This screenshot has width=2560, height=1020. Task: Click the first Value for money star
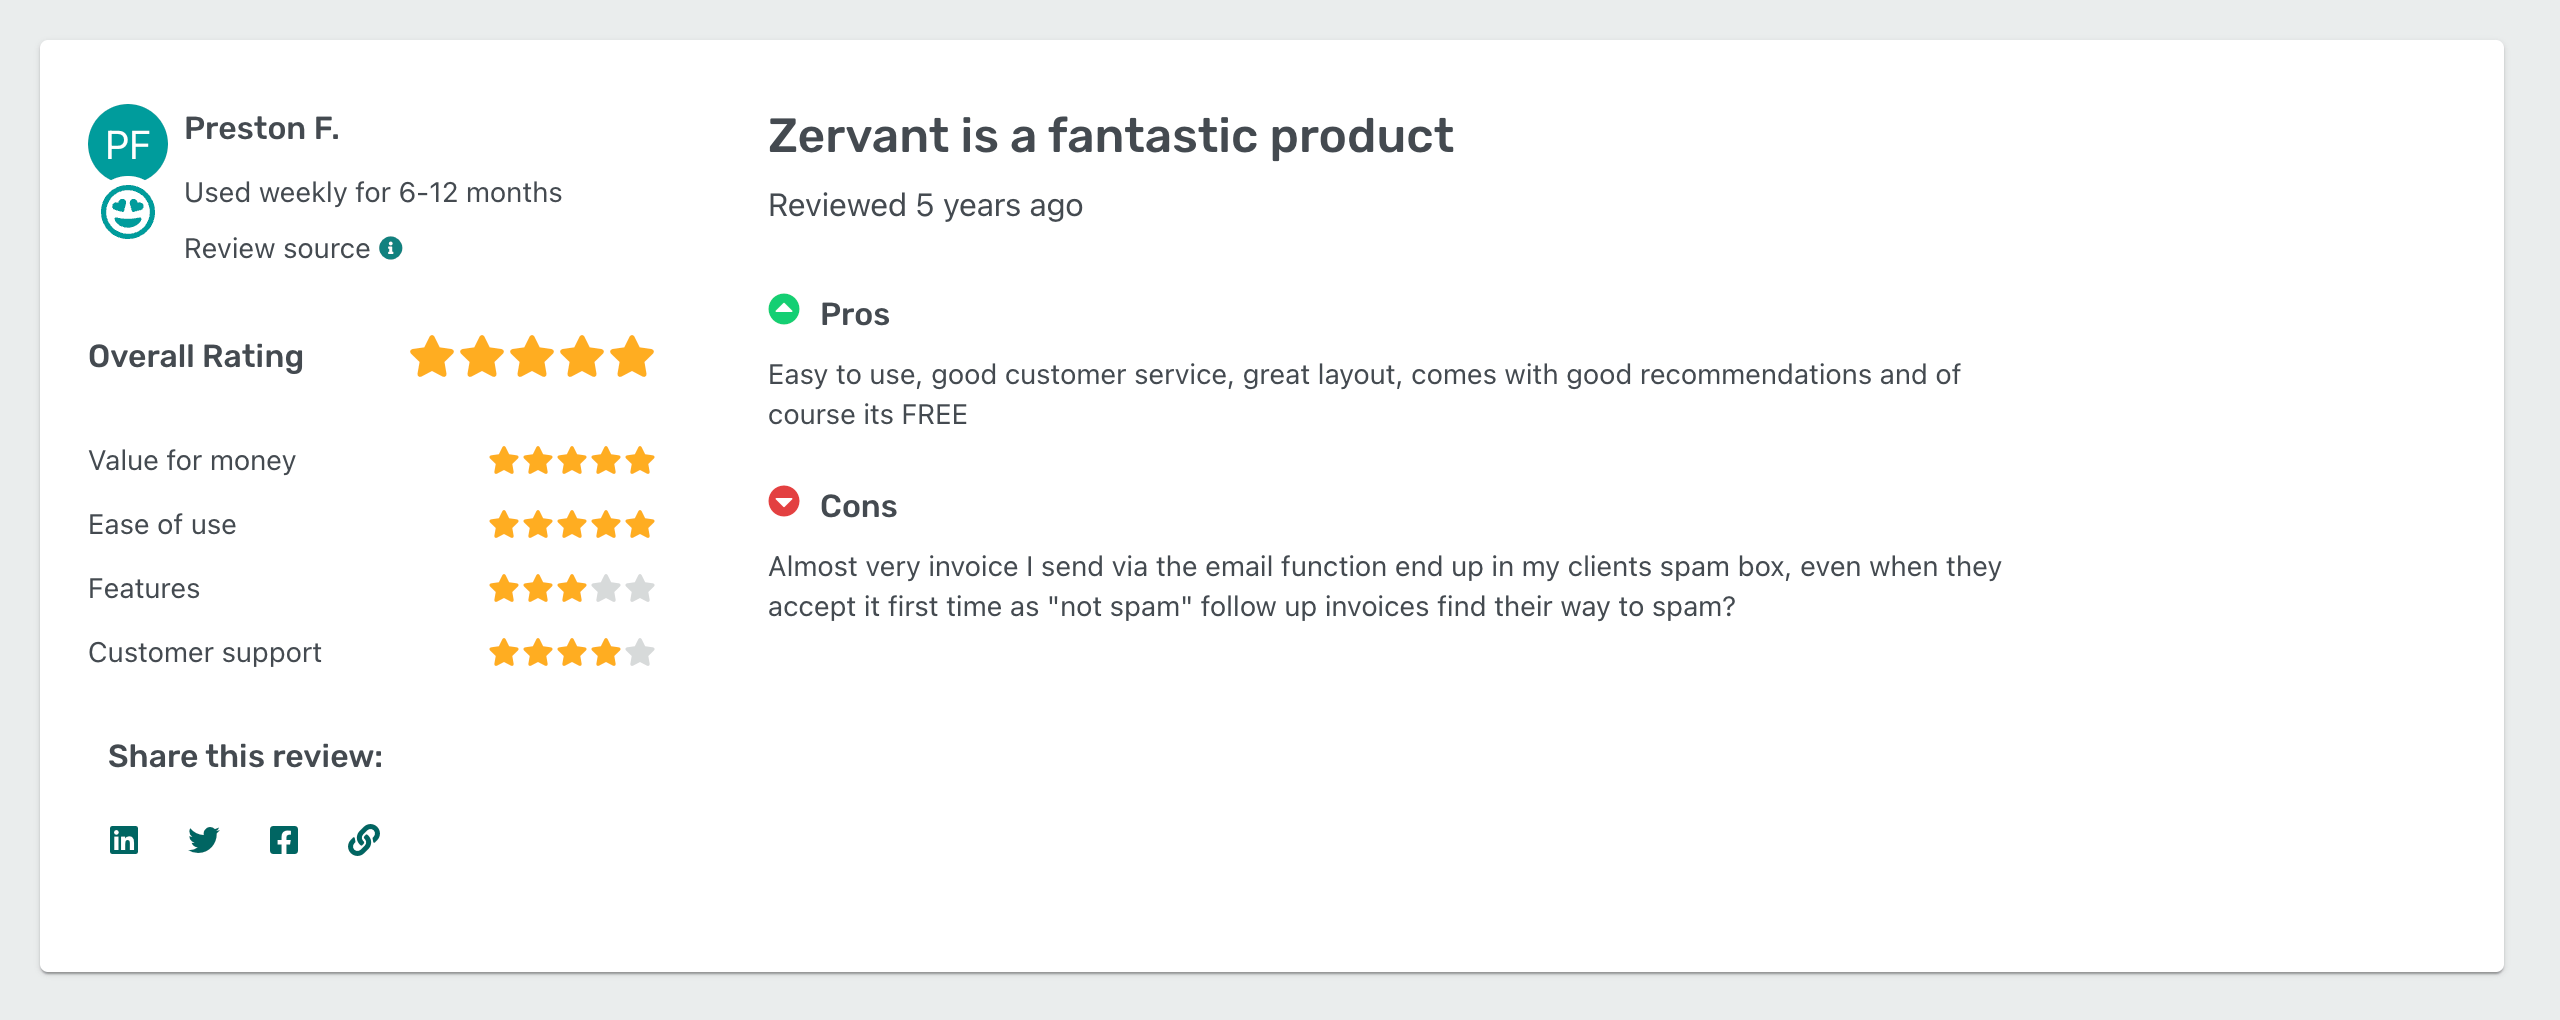(504, 461)
